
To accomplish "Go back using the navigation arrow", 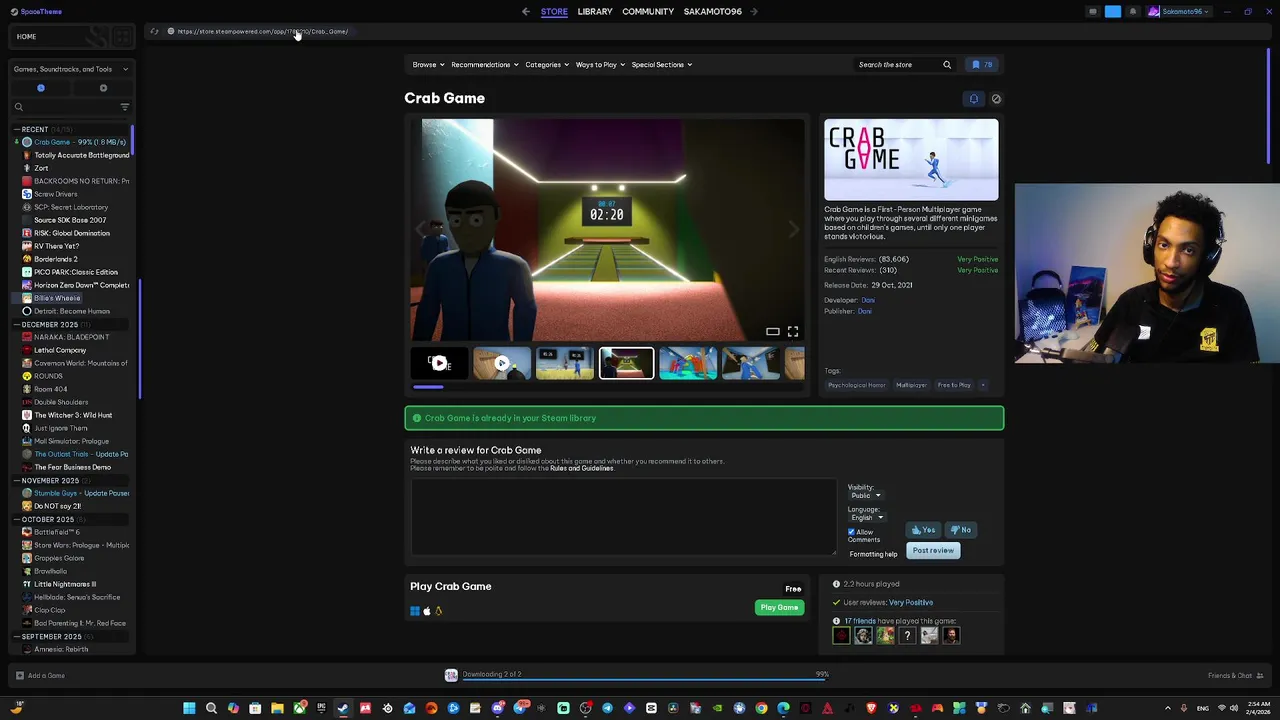I will tap(526, 12).
